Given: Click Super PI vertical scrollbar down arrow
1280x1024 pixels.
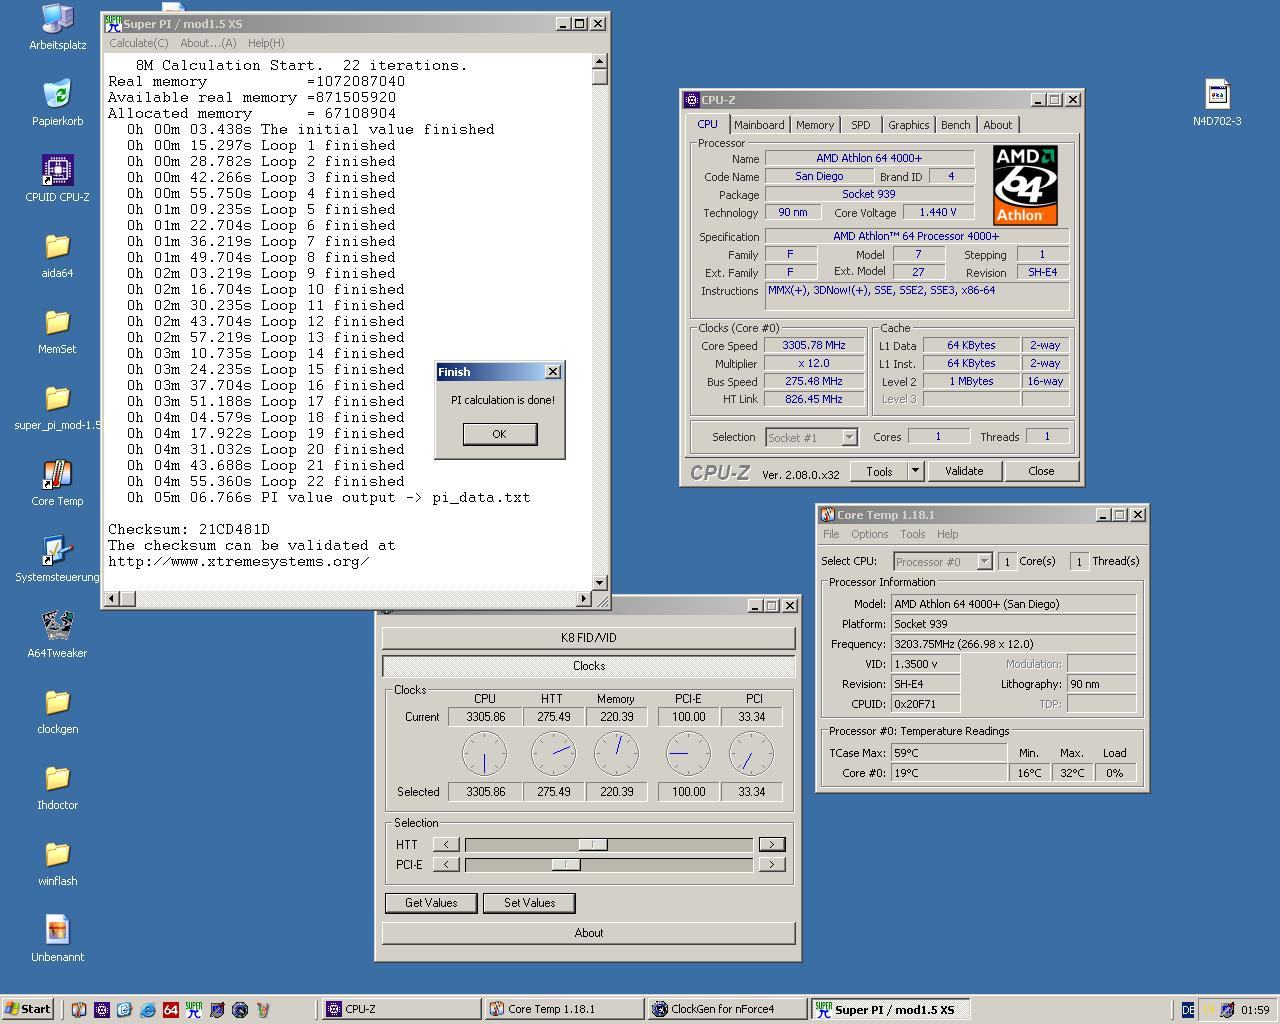Looking at the screenshot, I should coord(599,582).
